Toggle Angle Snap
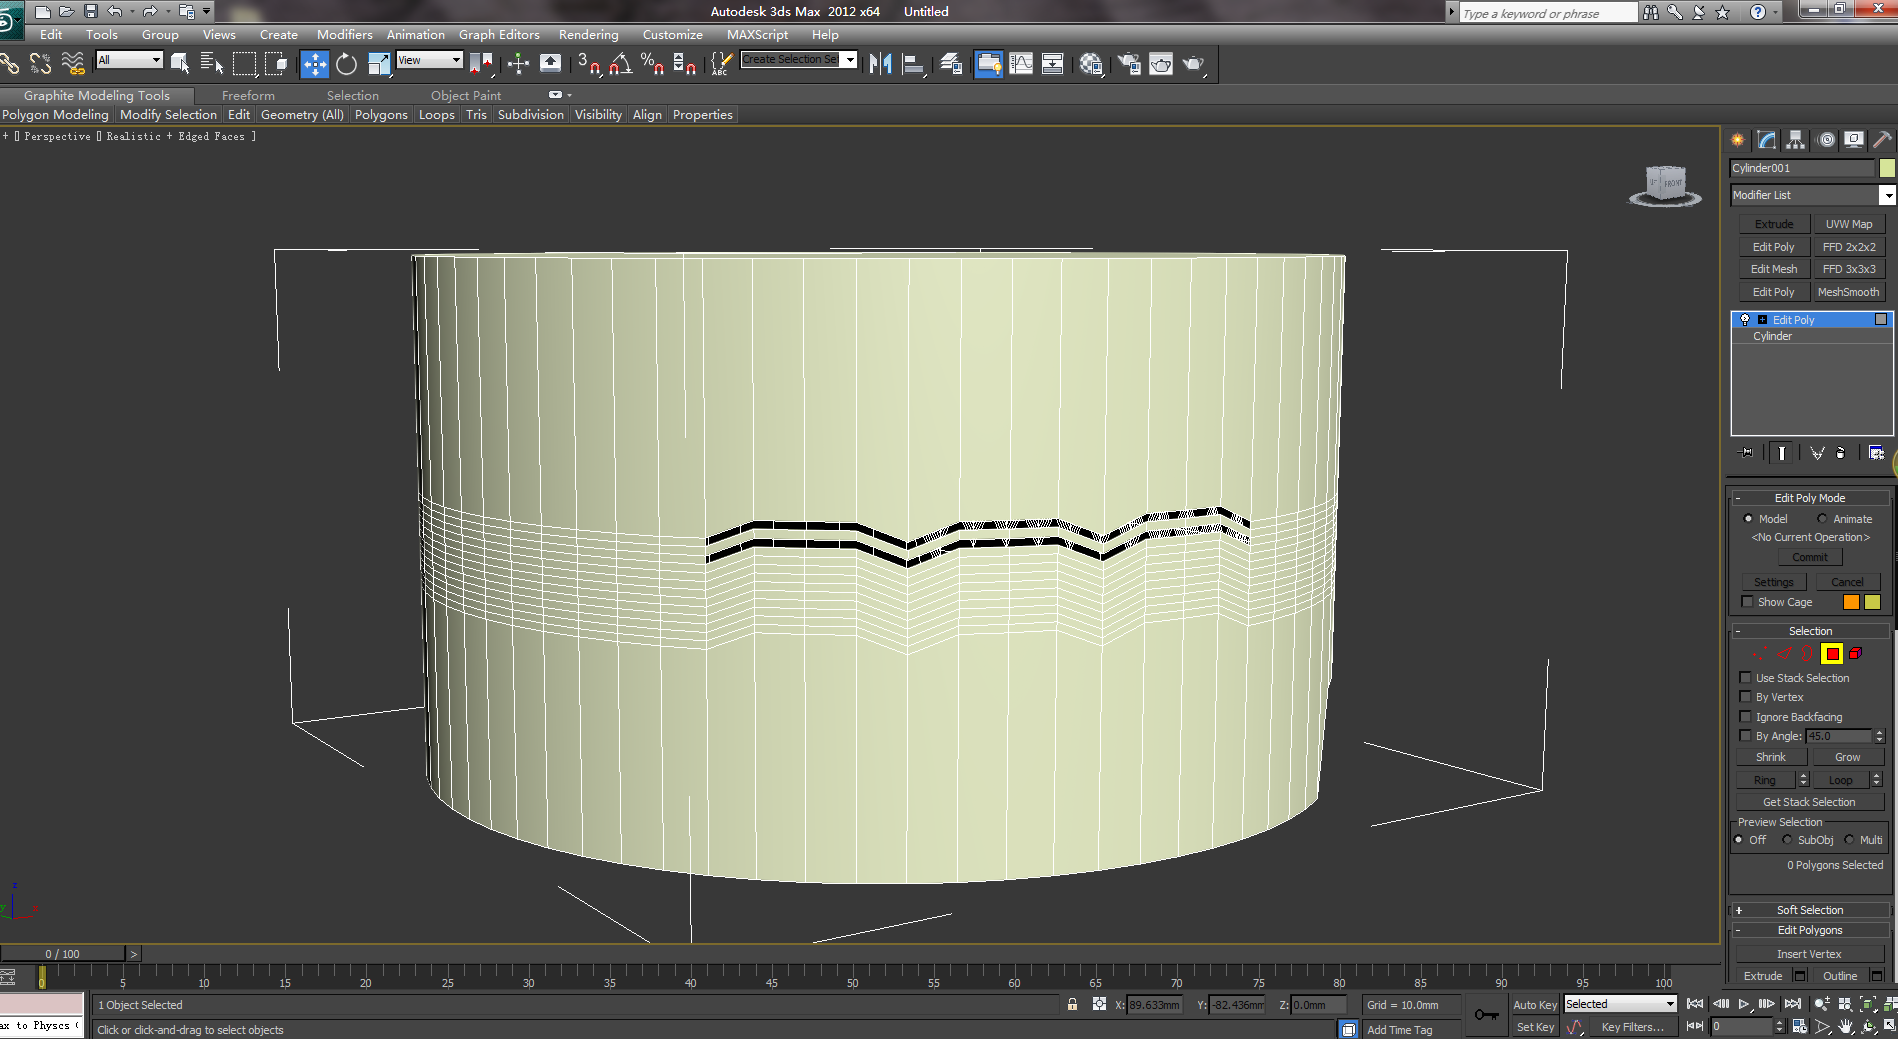Viewport: 1898px width, 1039px height. click(x=620, y=64)
